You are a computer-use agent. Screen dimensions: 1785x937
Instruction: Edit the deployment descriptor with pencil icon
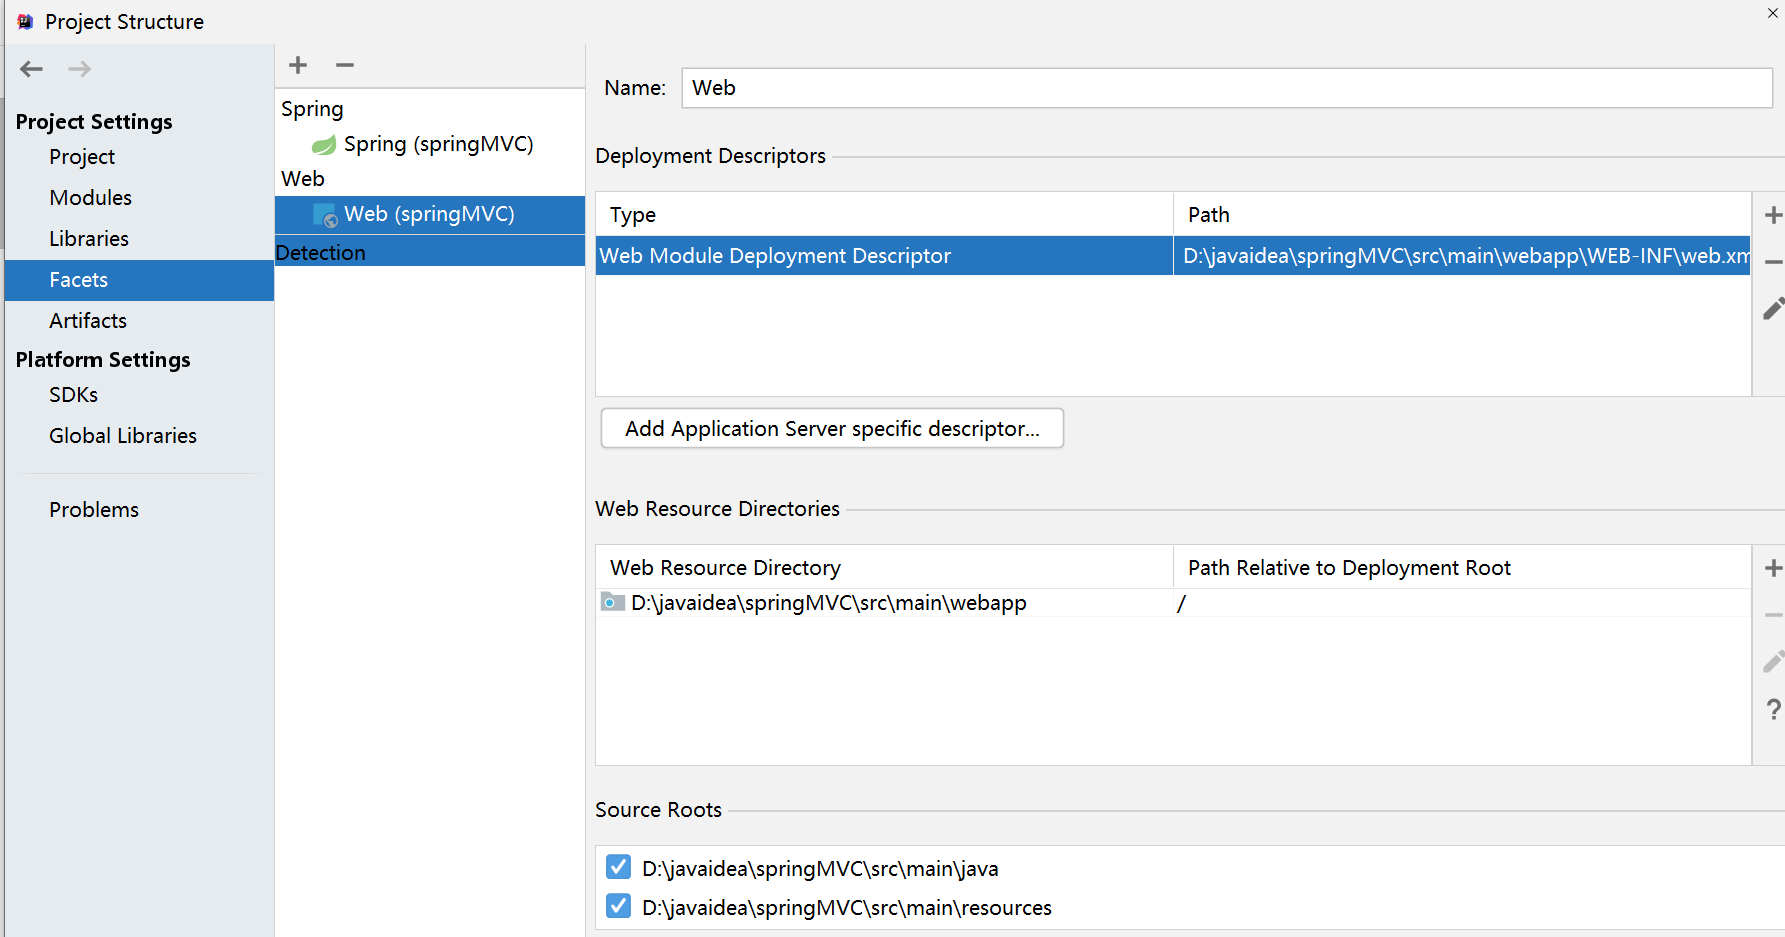[1773, 309]
